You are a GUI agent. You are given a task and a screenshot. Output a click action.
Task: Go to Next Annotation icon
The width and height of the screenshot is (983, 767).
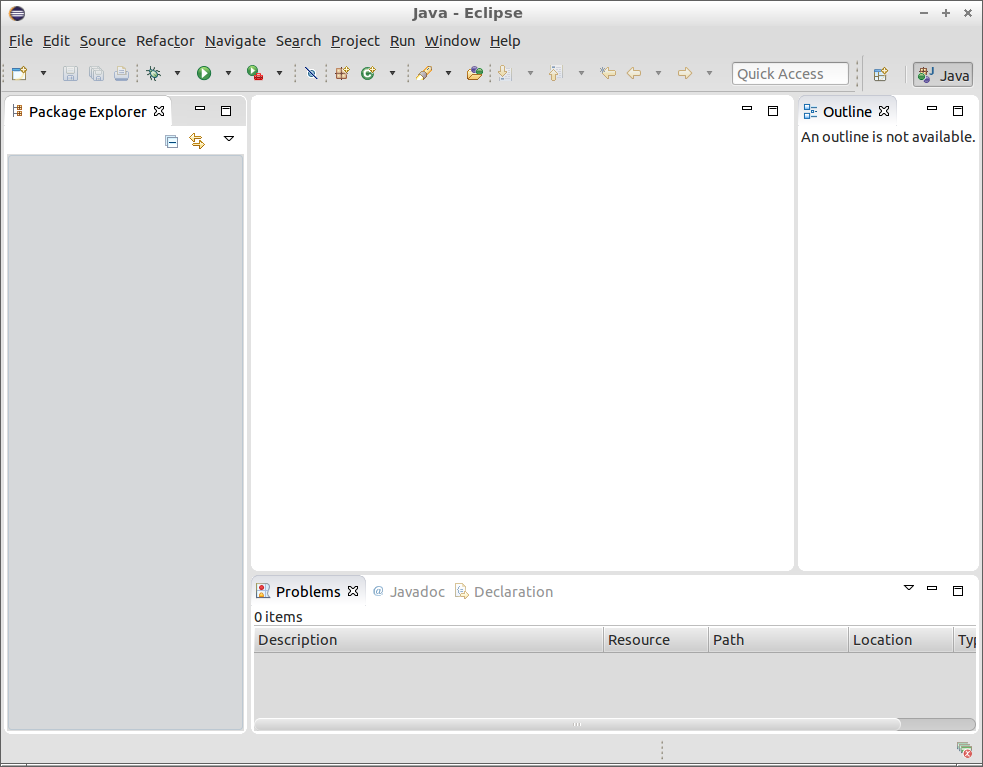click(x=505, y=73)
